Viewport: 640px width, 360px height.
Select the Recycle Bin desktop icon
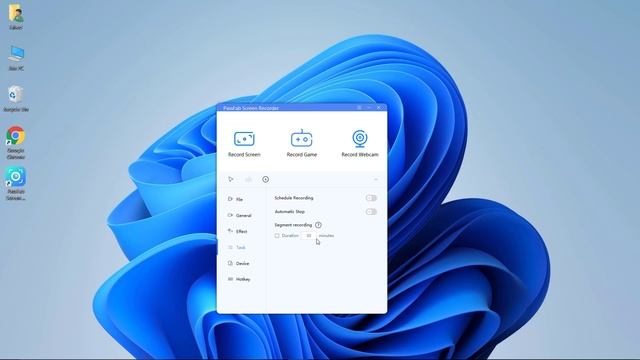16,98
